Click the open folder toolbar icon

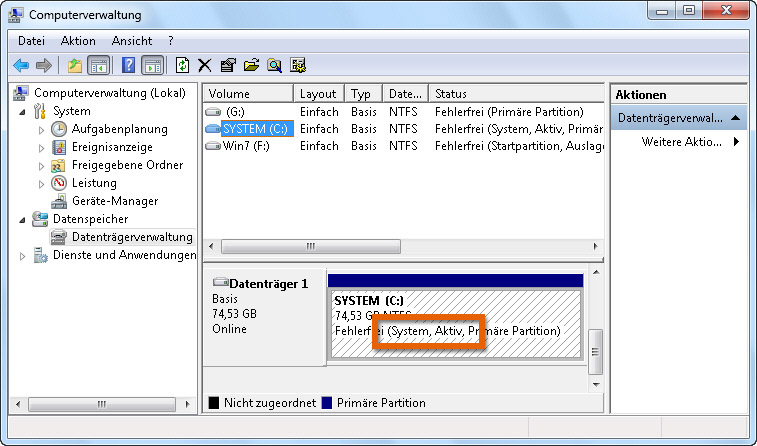[x=250, y=65]
